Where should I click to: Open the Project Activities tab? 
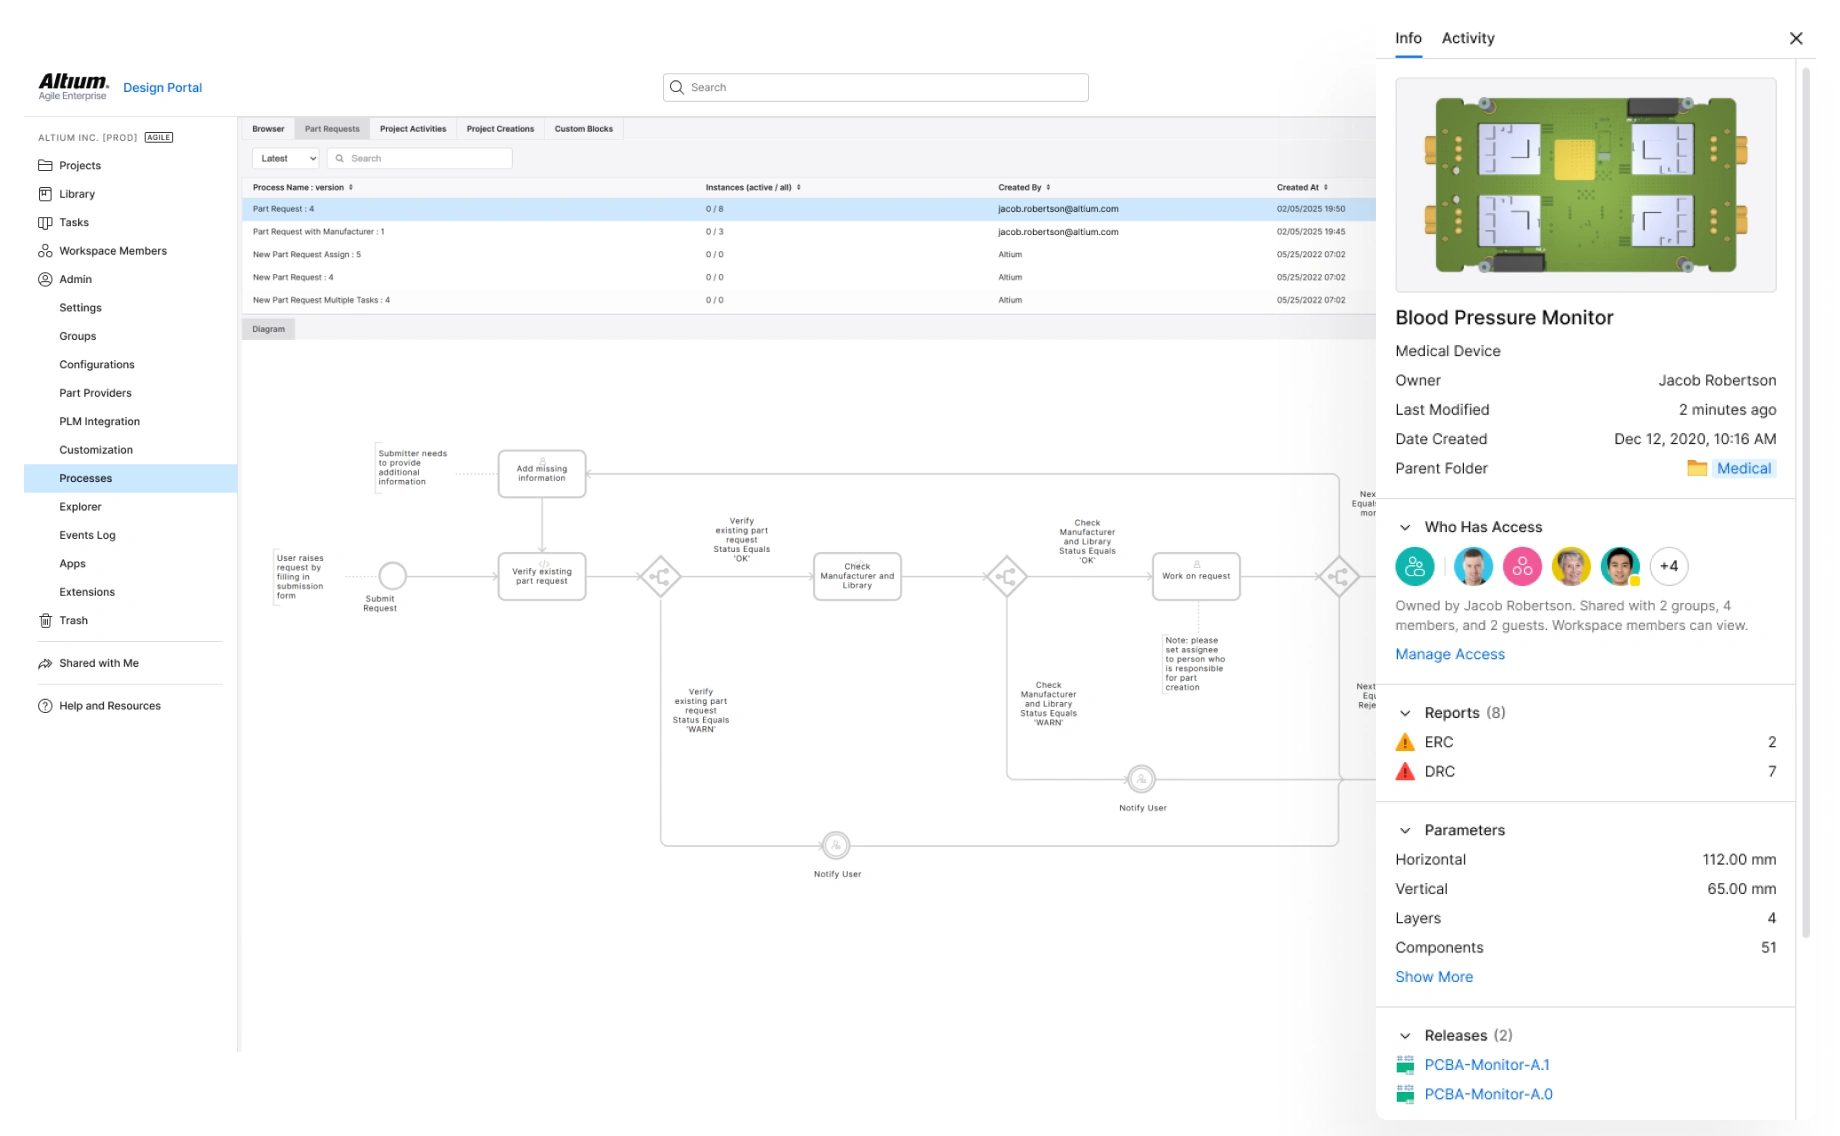[413, 129]
